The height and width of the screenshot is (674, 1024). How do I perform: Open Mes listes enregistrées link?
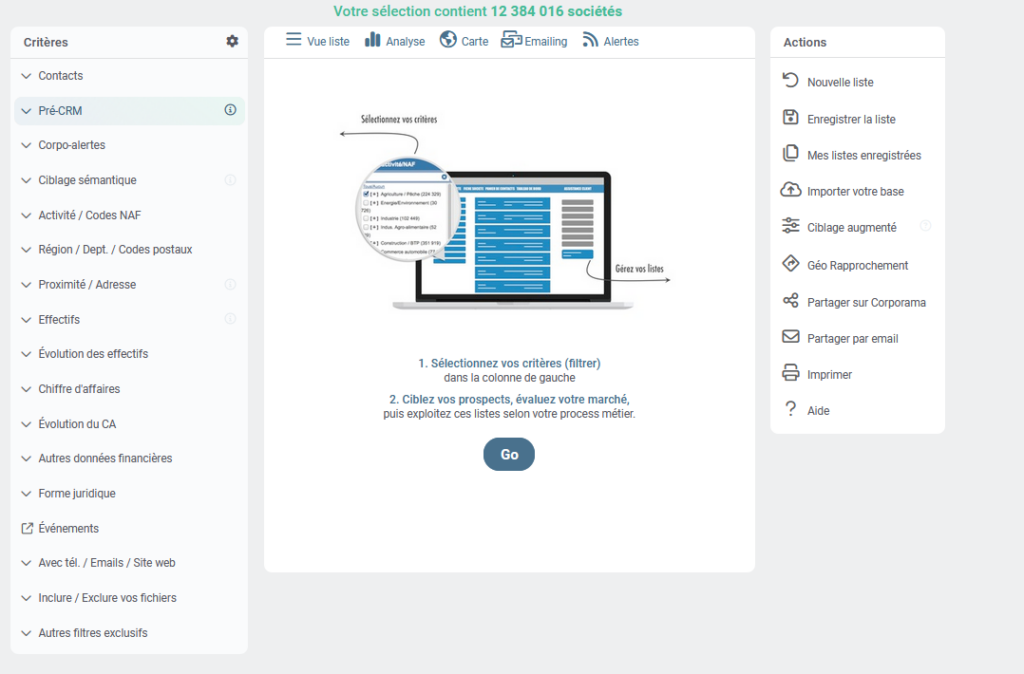[863, 155]
